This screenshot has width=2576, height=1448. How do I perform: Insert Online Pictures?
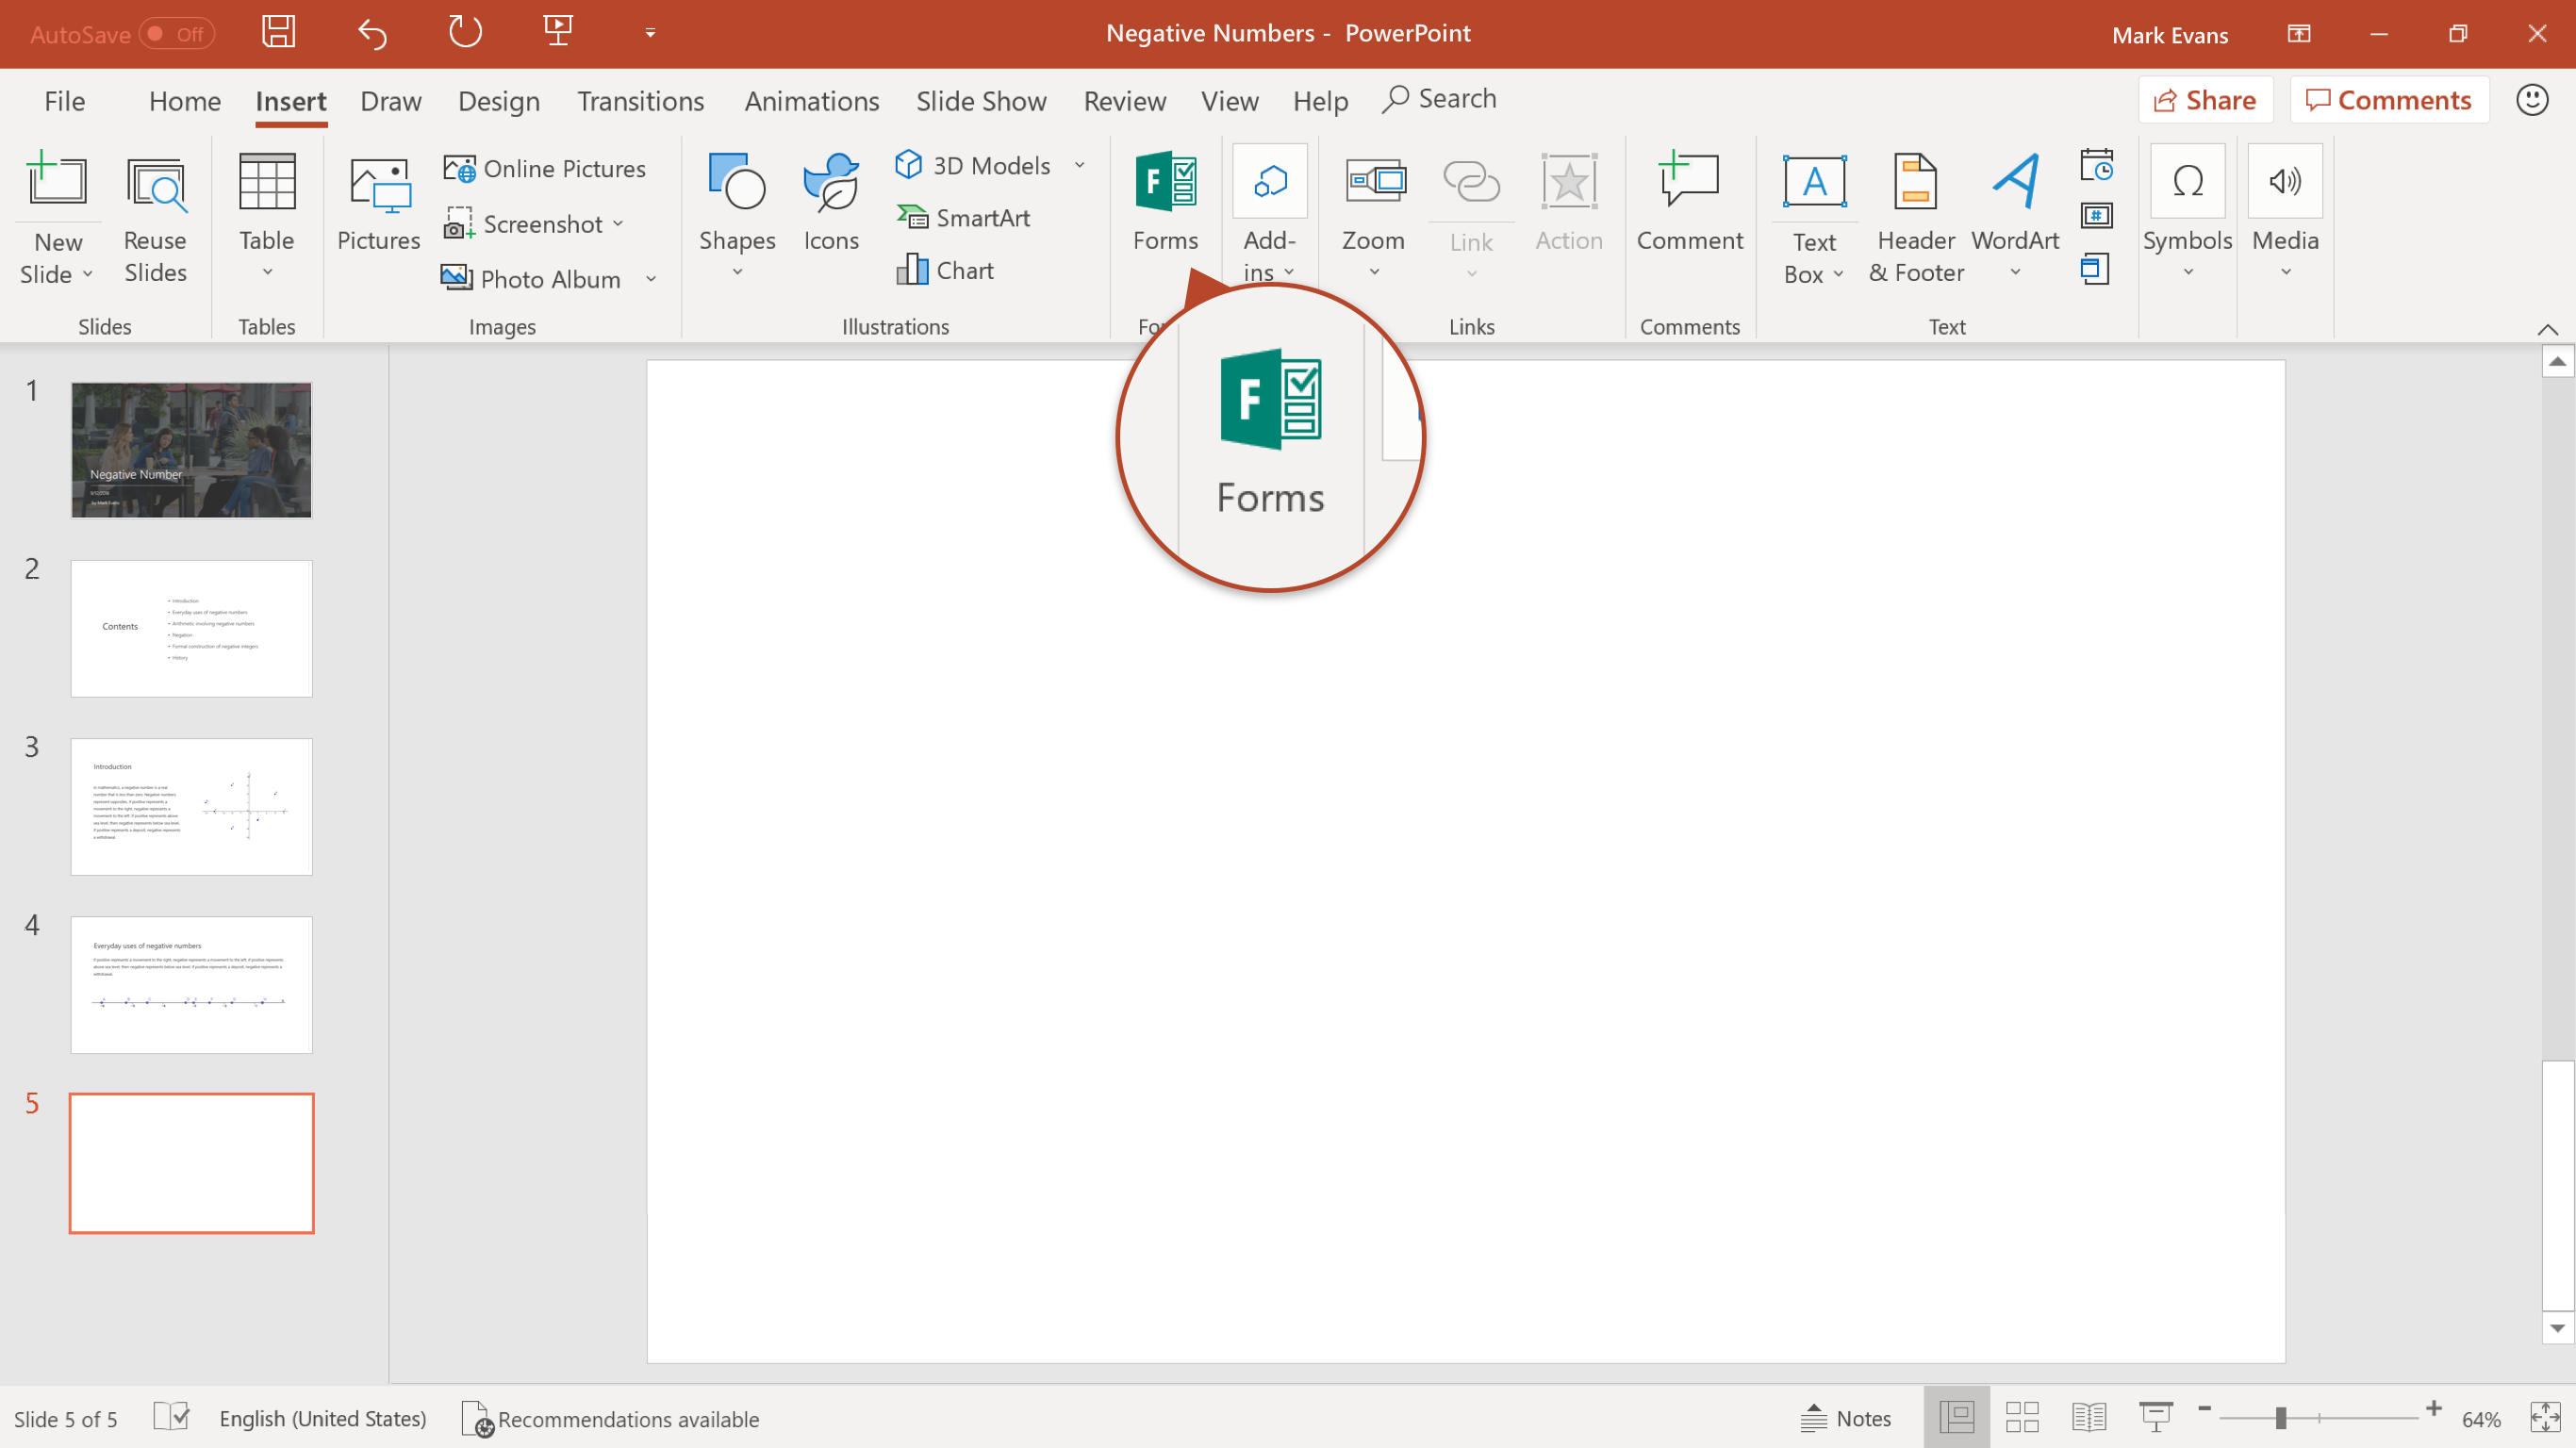click(x=545, y=168)
